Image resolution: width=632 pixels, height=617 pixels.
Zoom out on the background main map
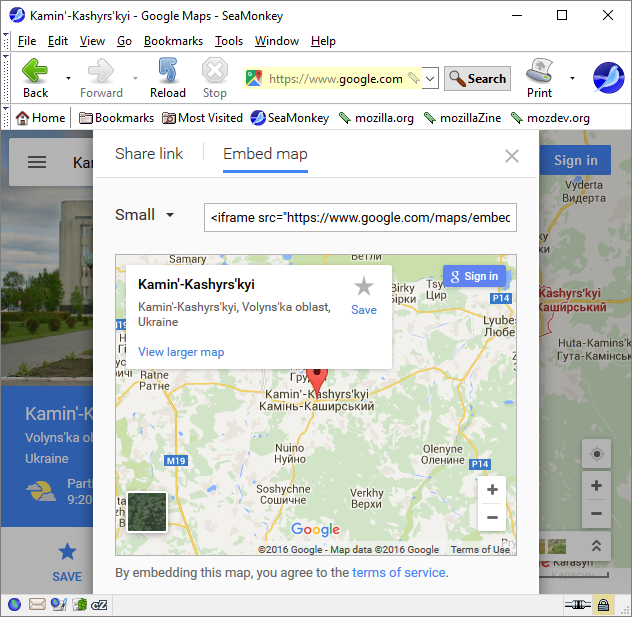(x=597, y=513)
